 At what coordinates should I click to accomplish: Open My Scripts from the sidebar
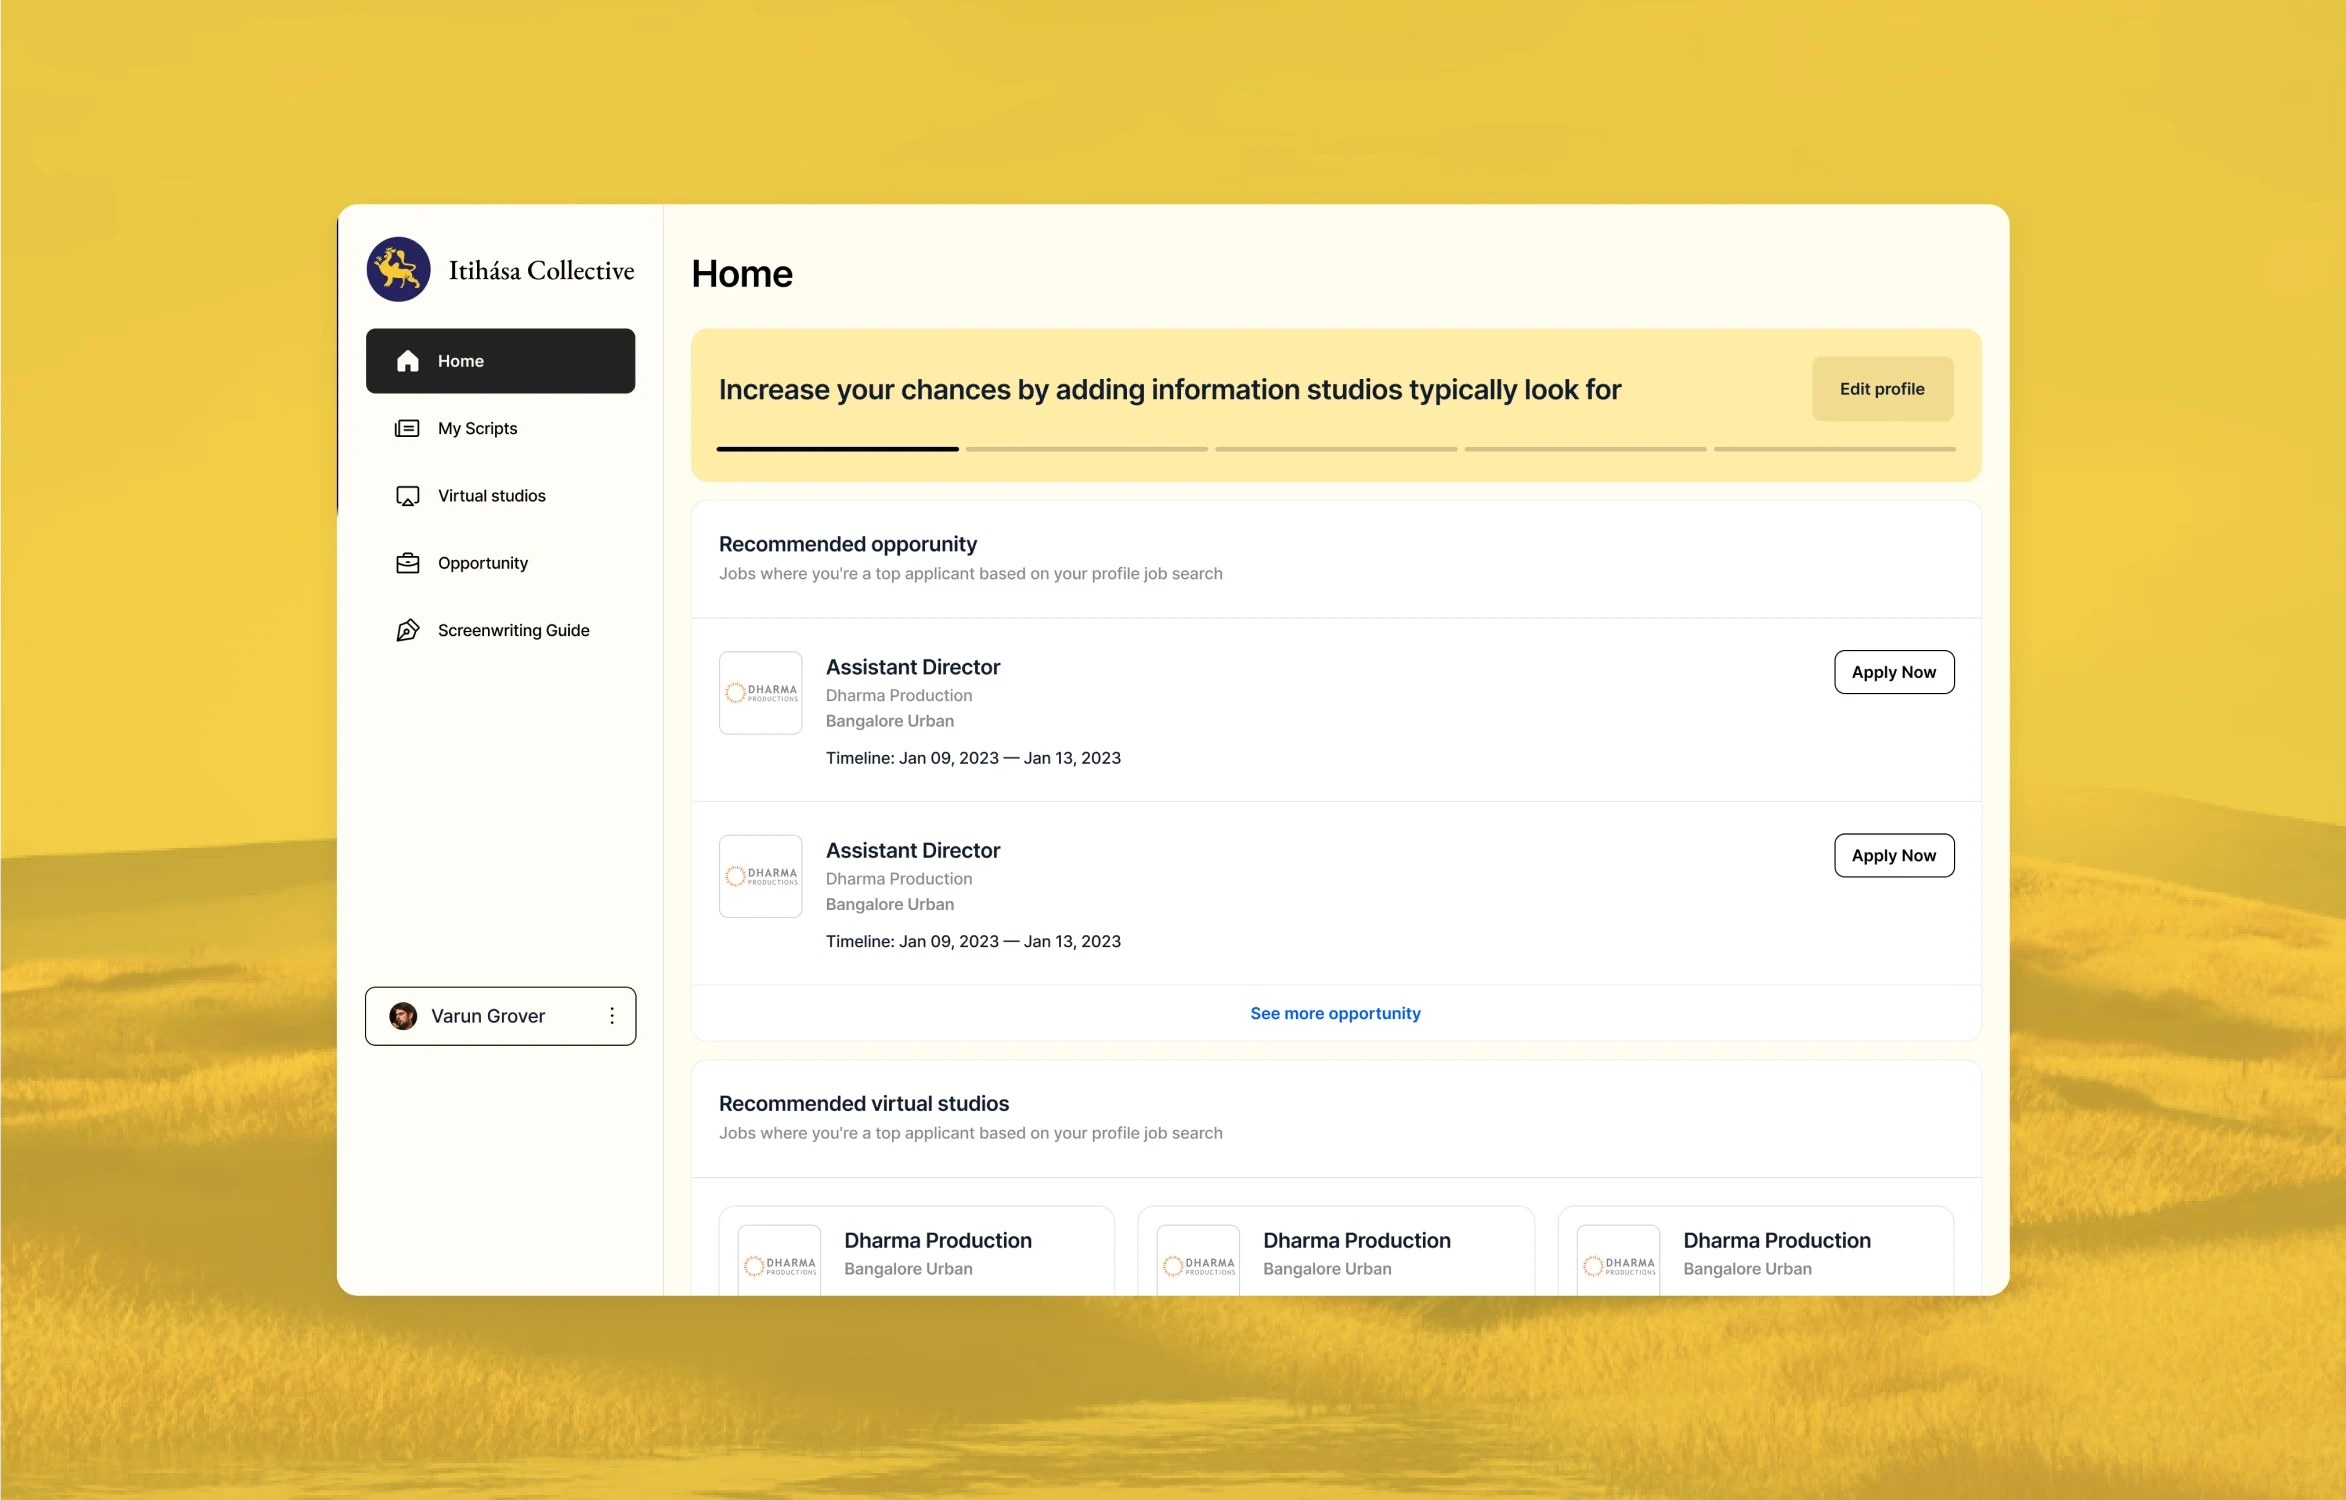point(477,428)
